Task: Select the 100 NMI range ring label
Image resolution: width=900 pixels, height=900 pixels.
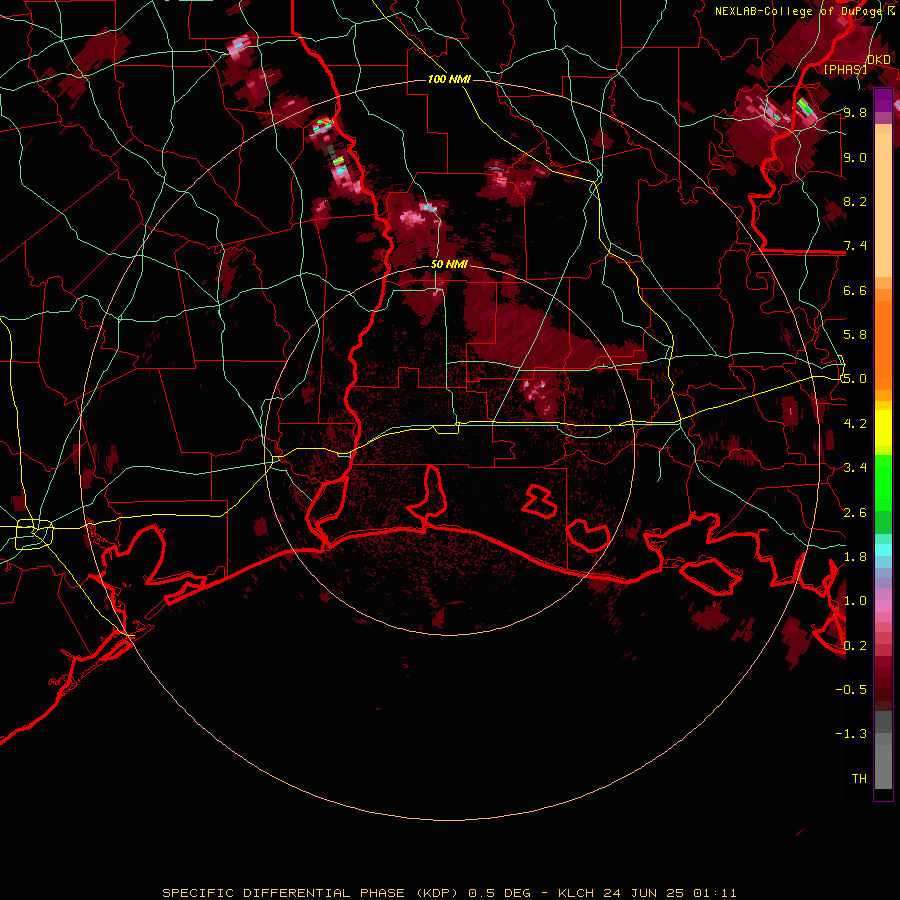Action: coord(449,79)
